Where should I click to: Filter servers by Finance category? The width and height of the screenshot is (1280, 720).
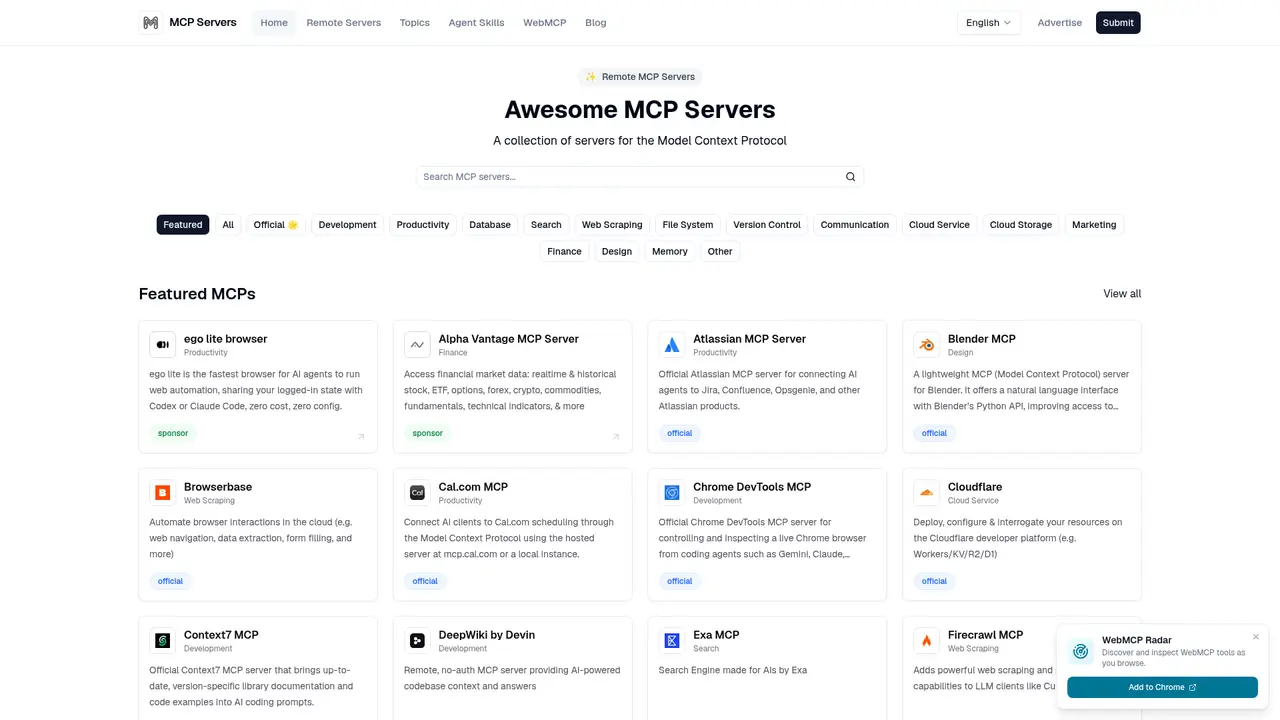click(x=564, y=252)
